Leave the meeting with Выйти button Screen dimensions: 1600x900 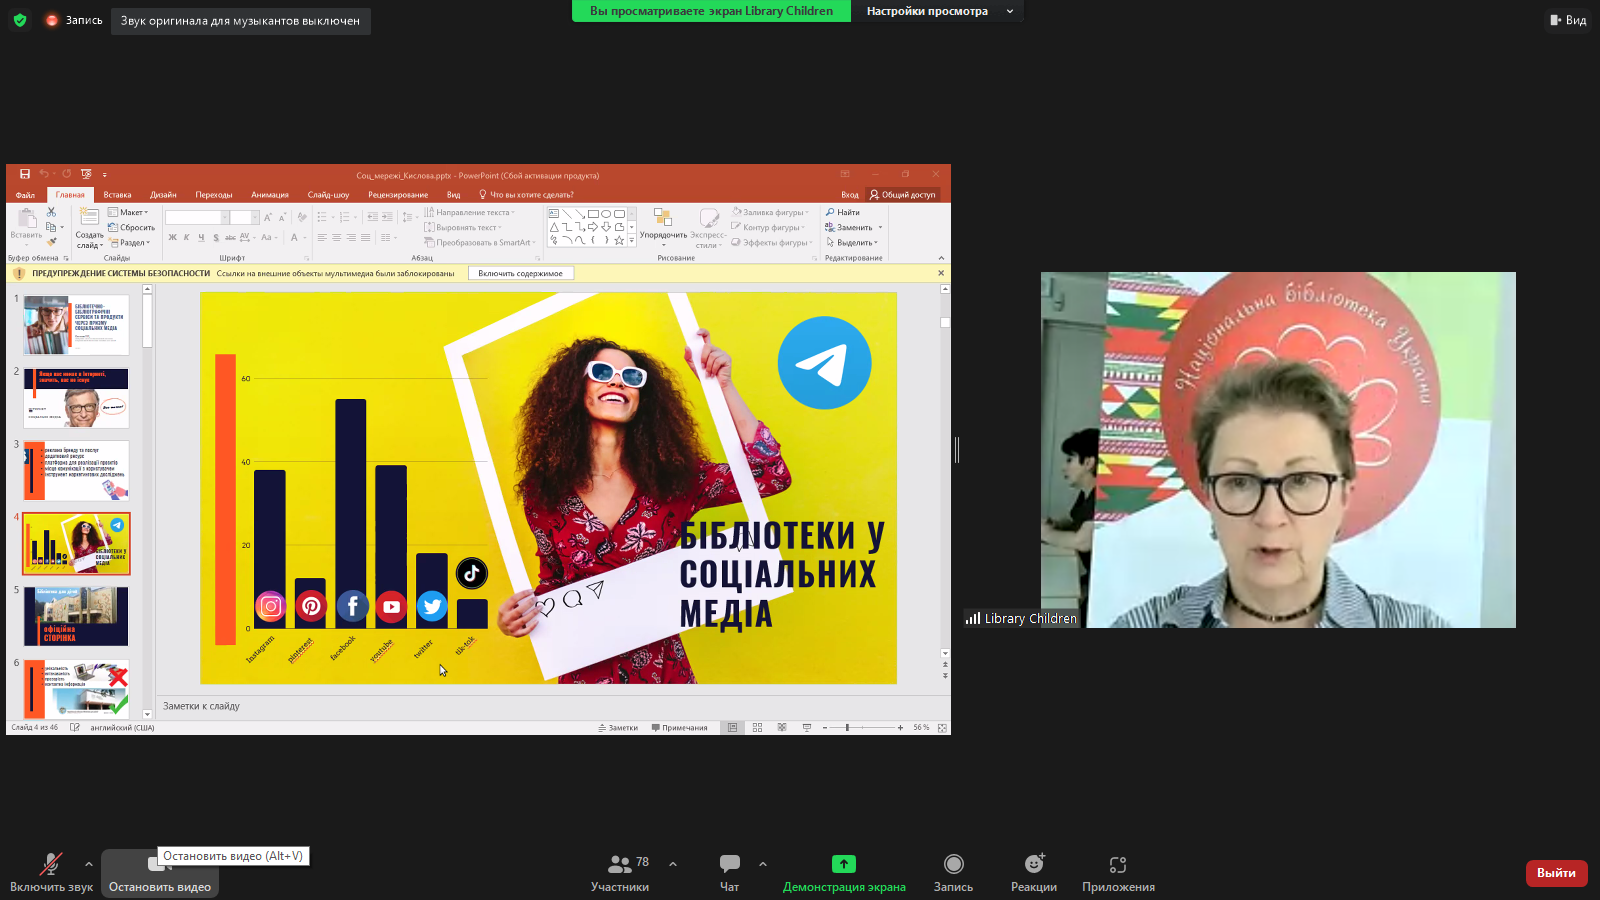tap(1556, 873)
